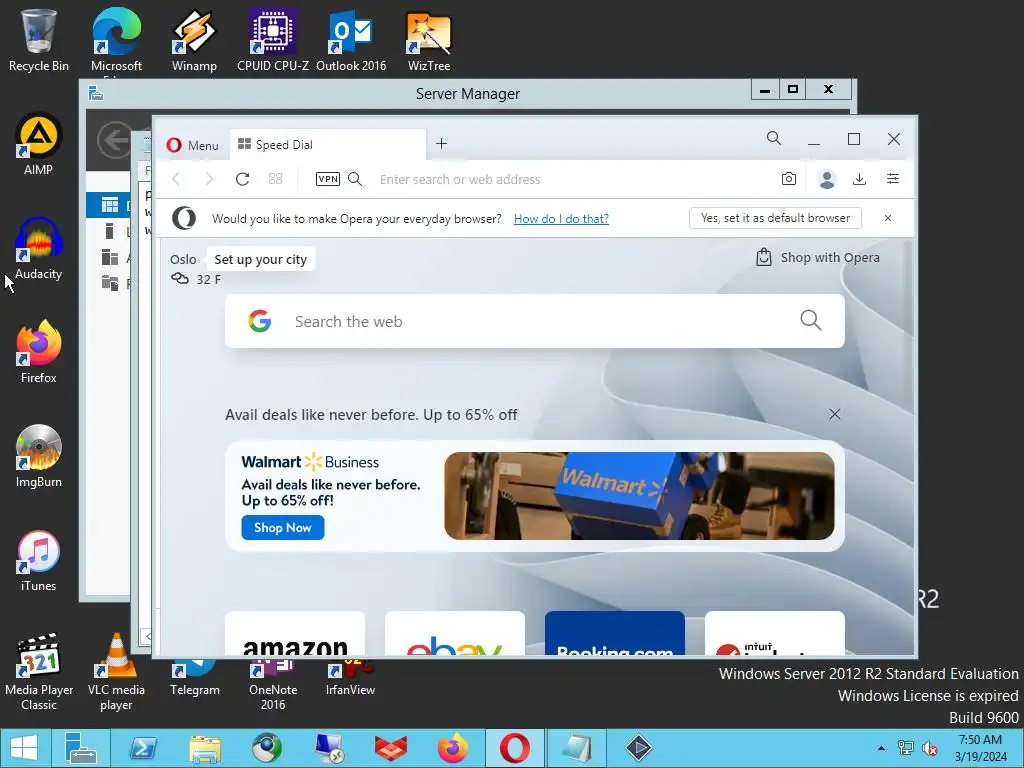Reload the page with the refresh icon
Screen dimensions: 1024x768
[242, 179]
